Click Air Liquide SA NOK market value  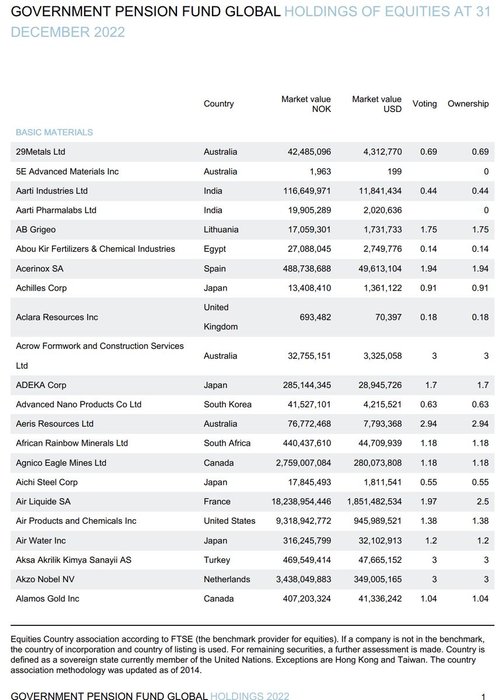point(301,501)
